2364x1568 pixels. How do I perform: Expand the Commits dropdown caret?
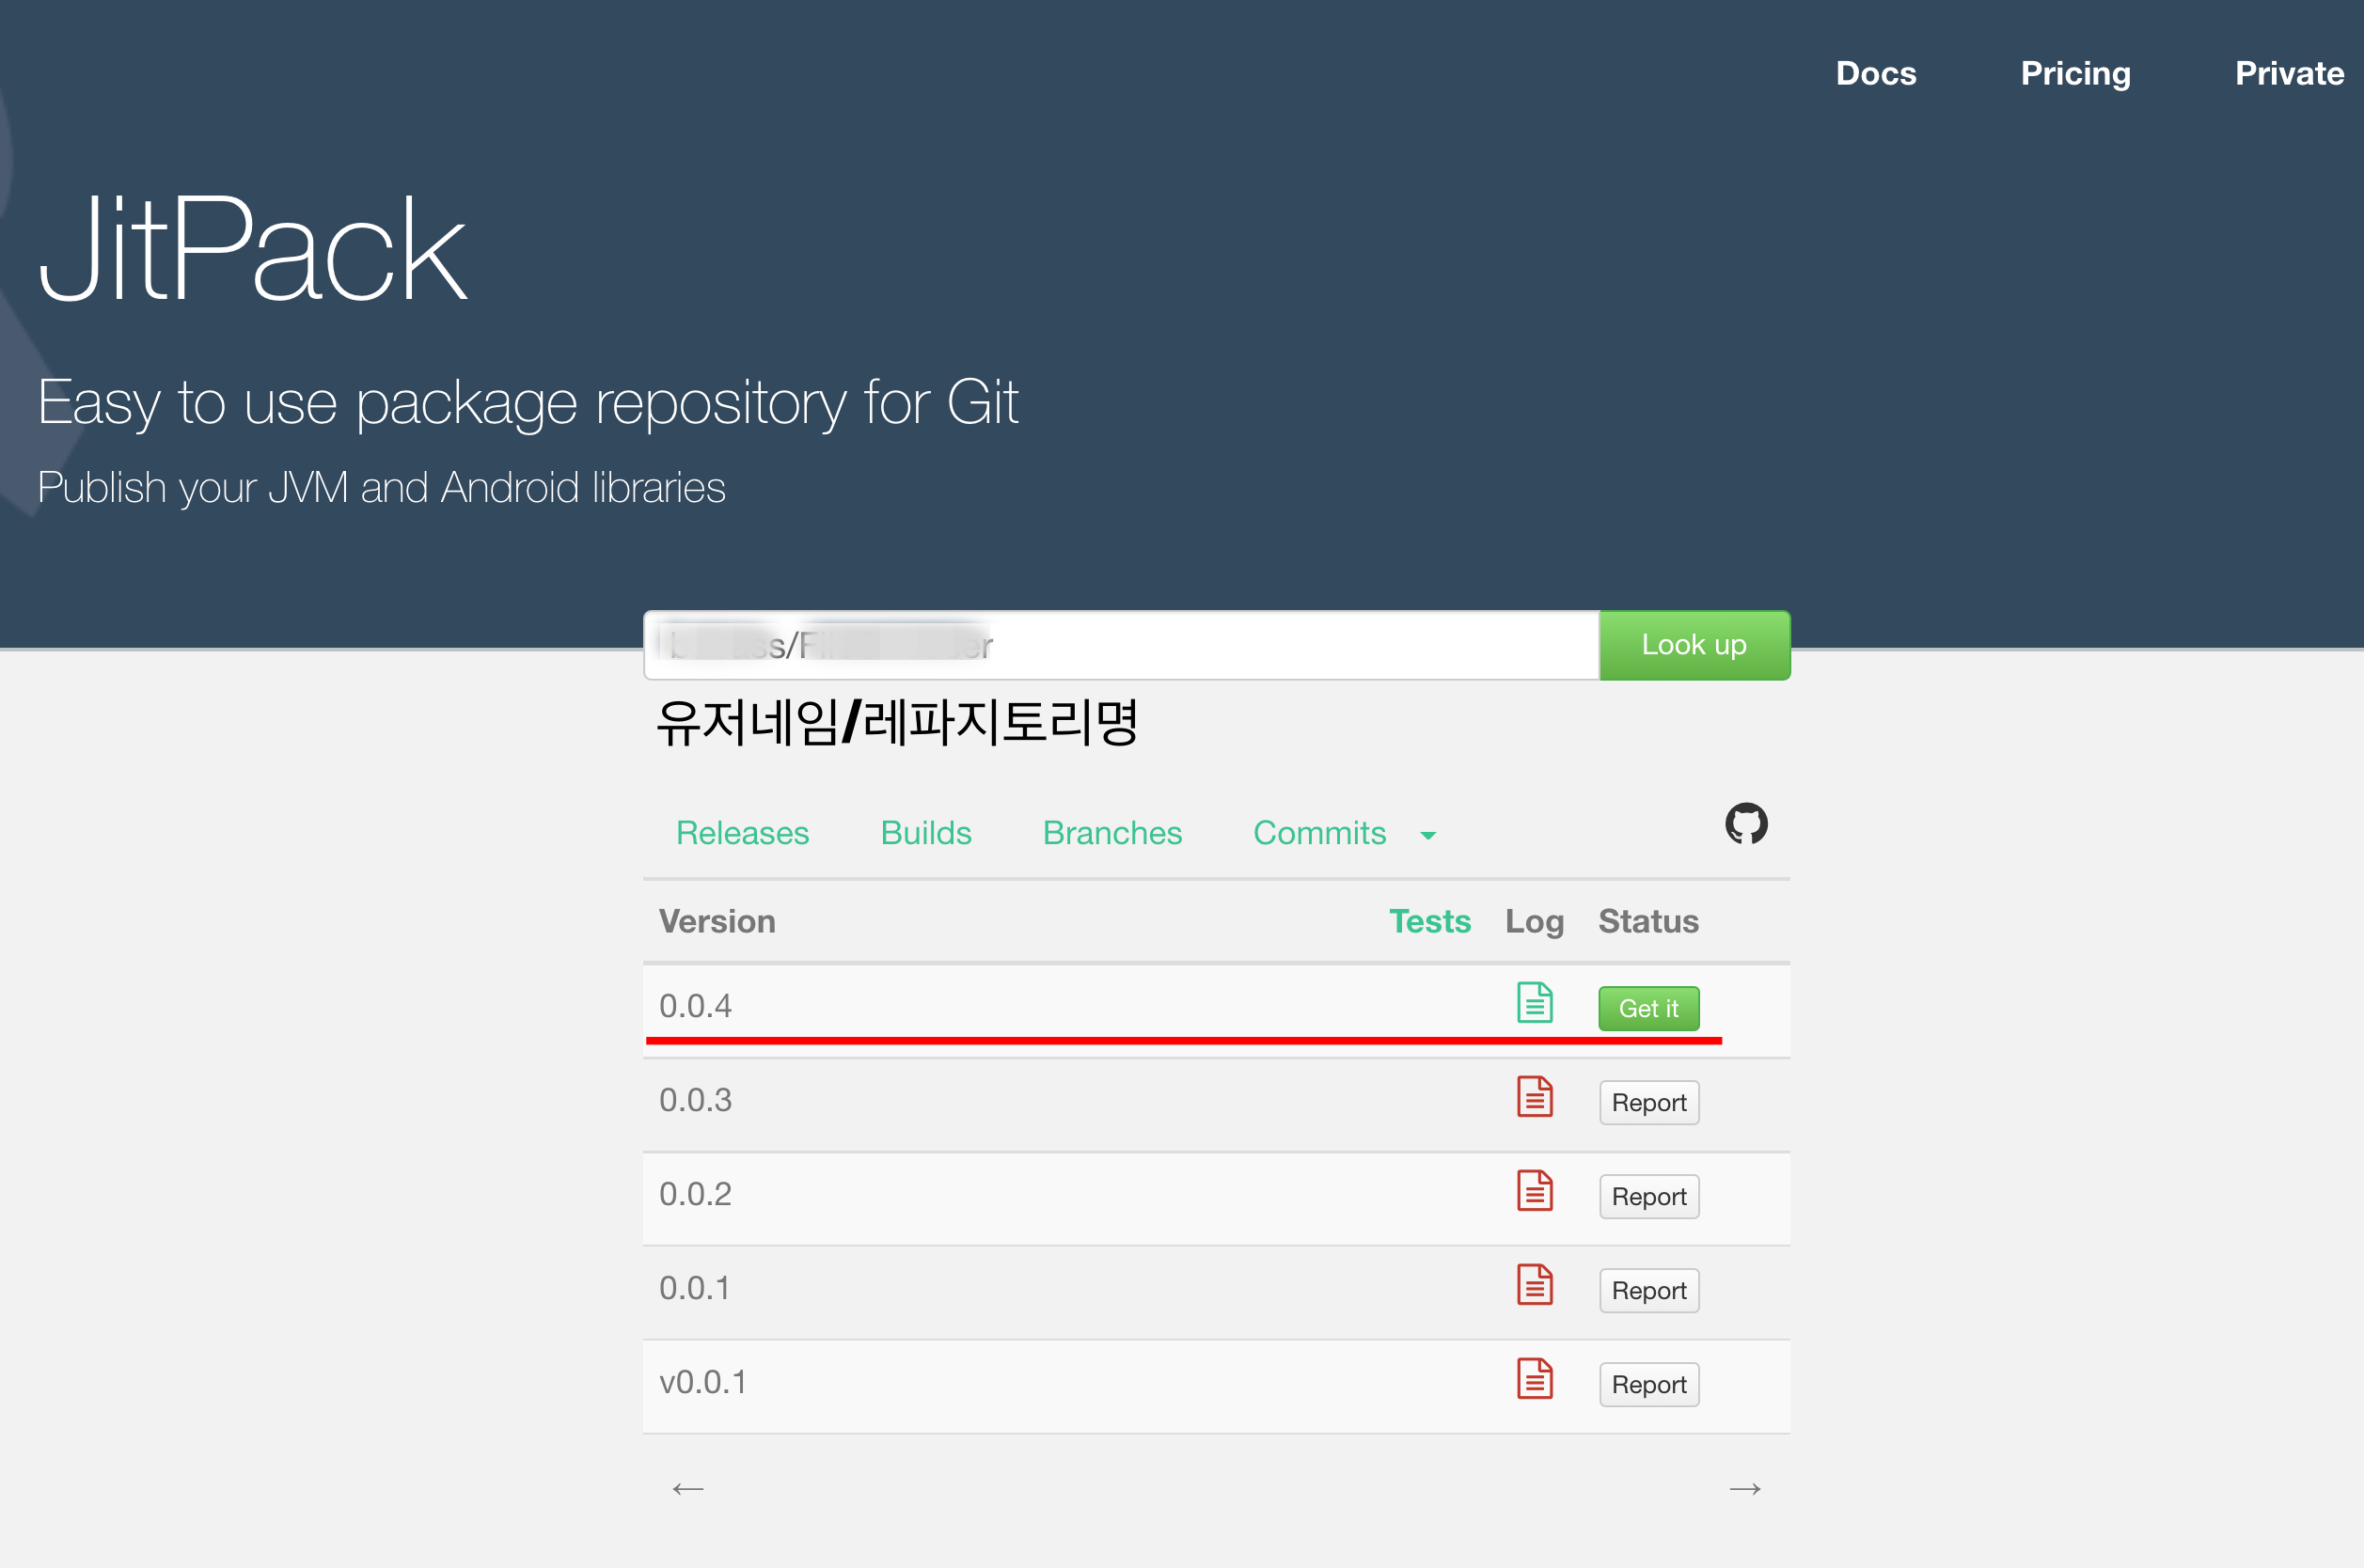(x=1428, y=836)
